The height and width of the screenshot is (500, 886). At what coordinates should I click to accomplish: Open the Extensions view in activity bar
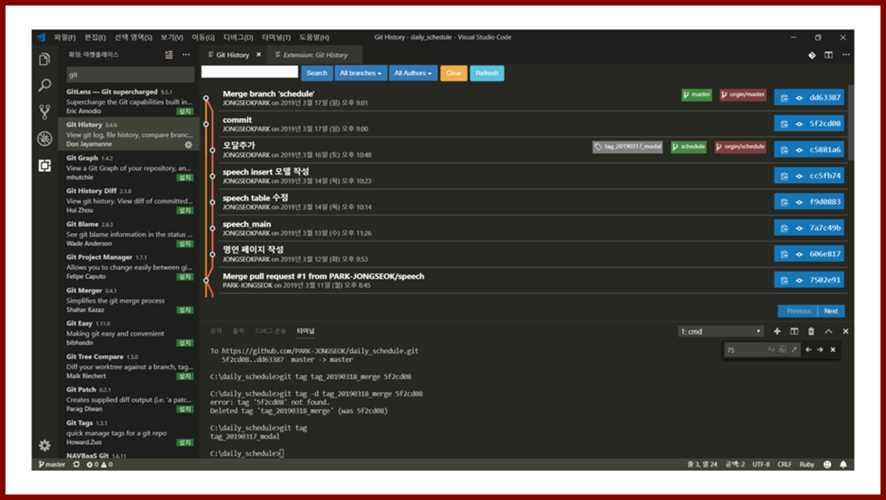(45, 165)
